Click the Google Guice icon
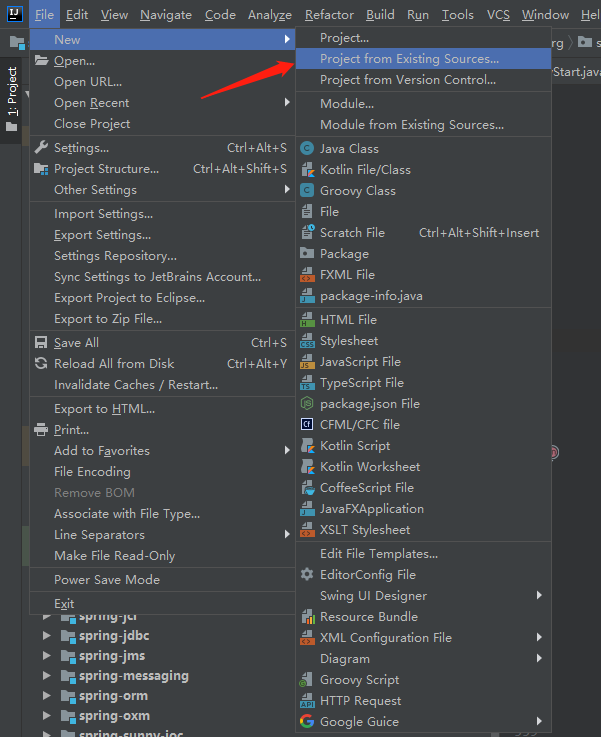The width and height of the screenshot is (601, 737). [307, 721]
